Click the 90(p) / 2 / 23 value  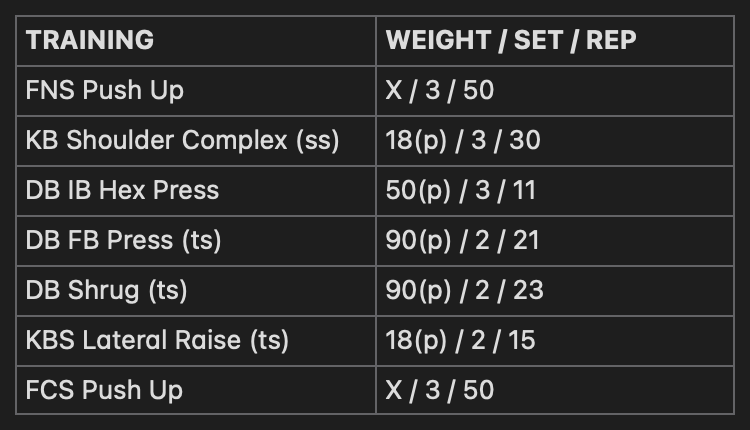[x=464, y=291]
